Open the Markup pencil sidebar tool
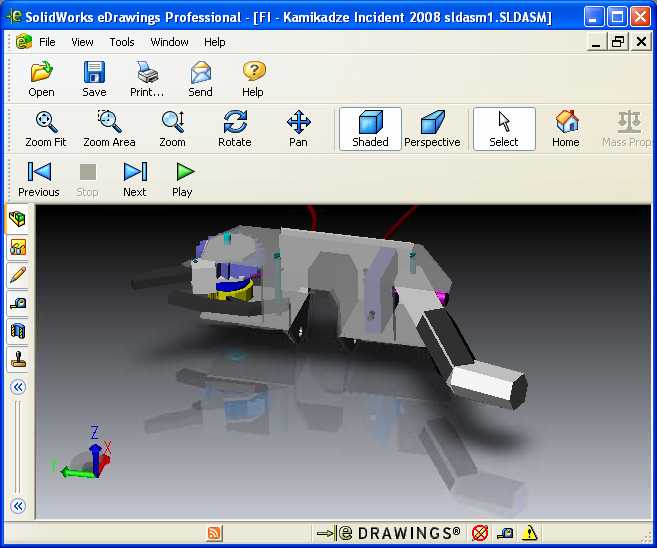This screenshot has height=548, width=657. click(x=18, y=275)
